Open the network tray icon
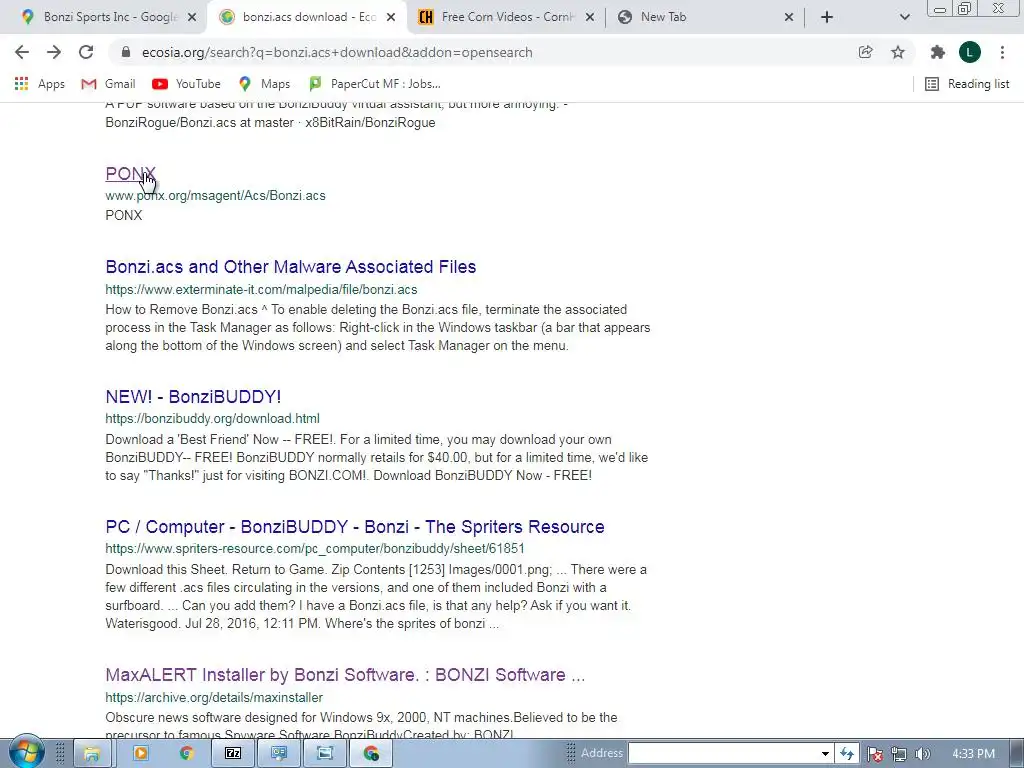The image size is (1024, 768). (x=899, y=754)
